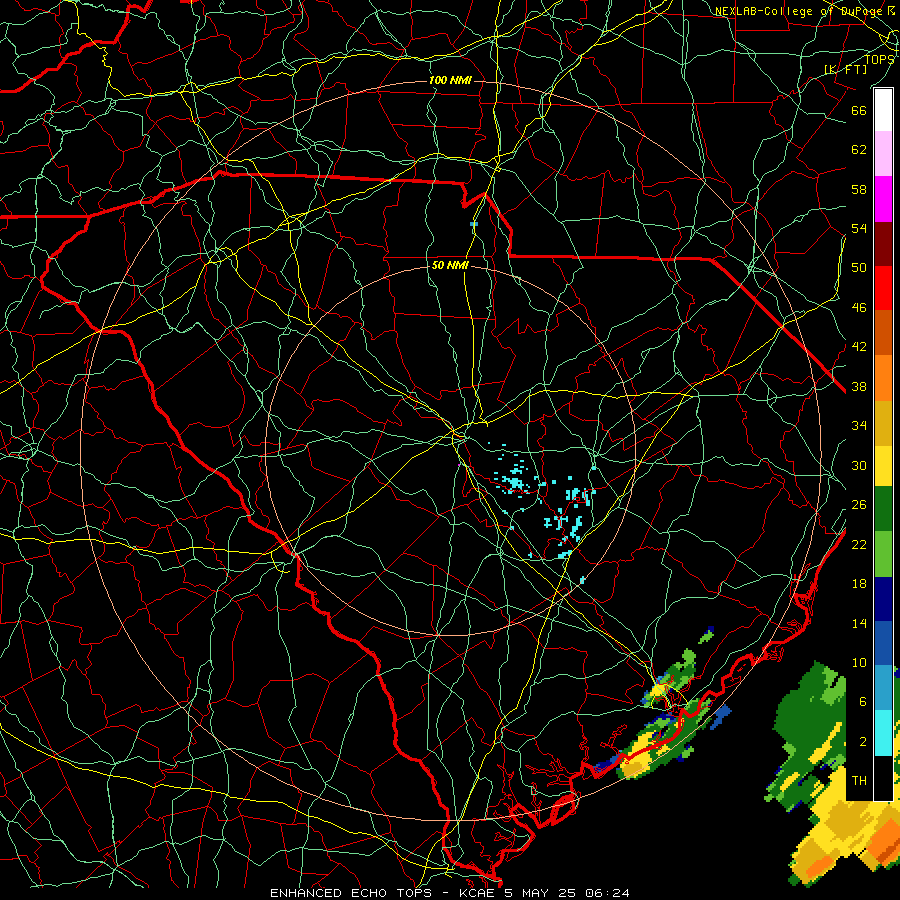Image resolution: width=900 pixels, height=900 pixels.
Task: Click legend value "50"
Action: coord(859,268)
